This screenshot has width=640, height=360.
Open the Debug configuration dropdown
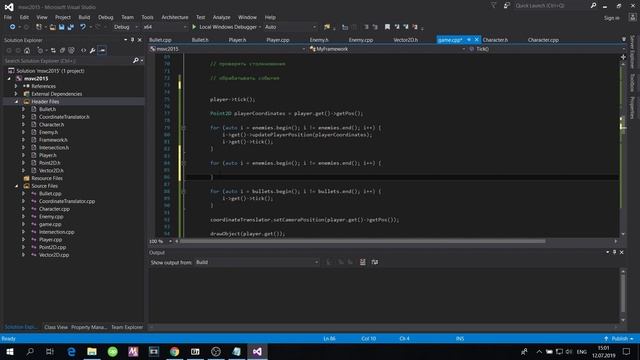tap(126, 27)
